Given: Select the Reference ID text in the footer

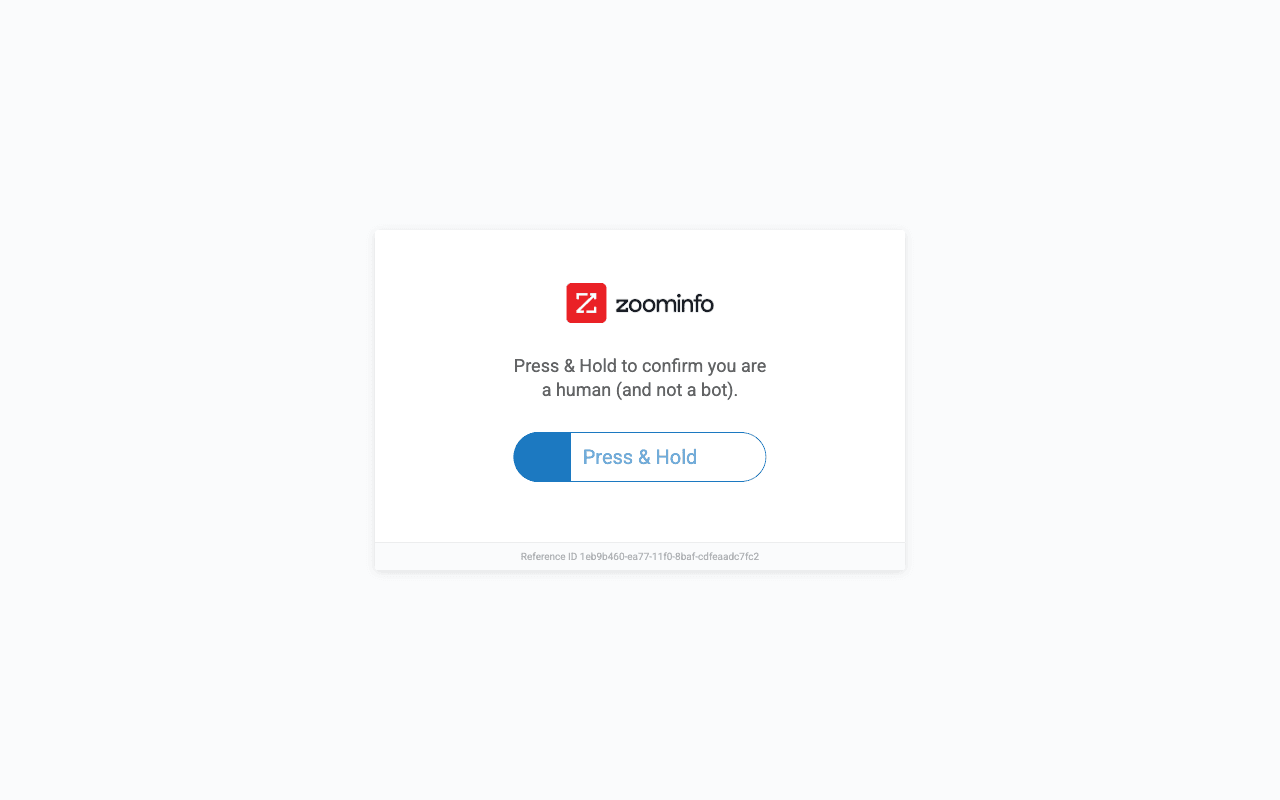Looking at the screenshot, I should (640, 556).
